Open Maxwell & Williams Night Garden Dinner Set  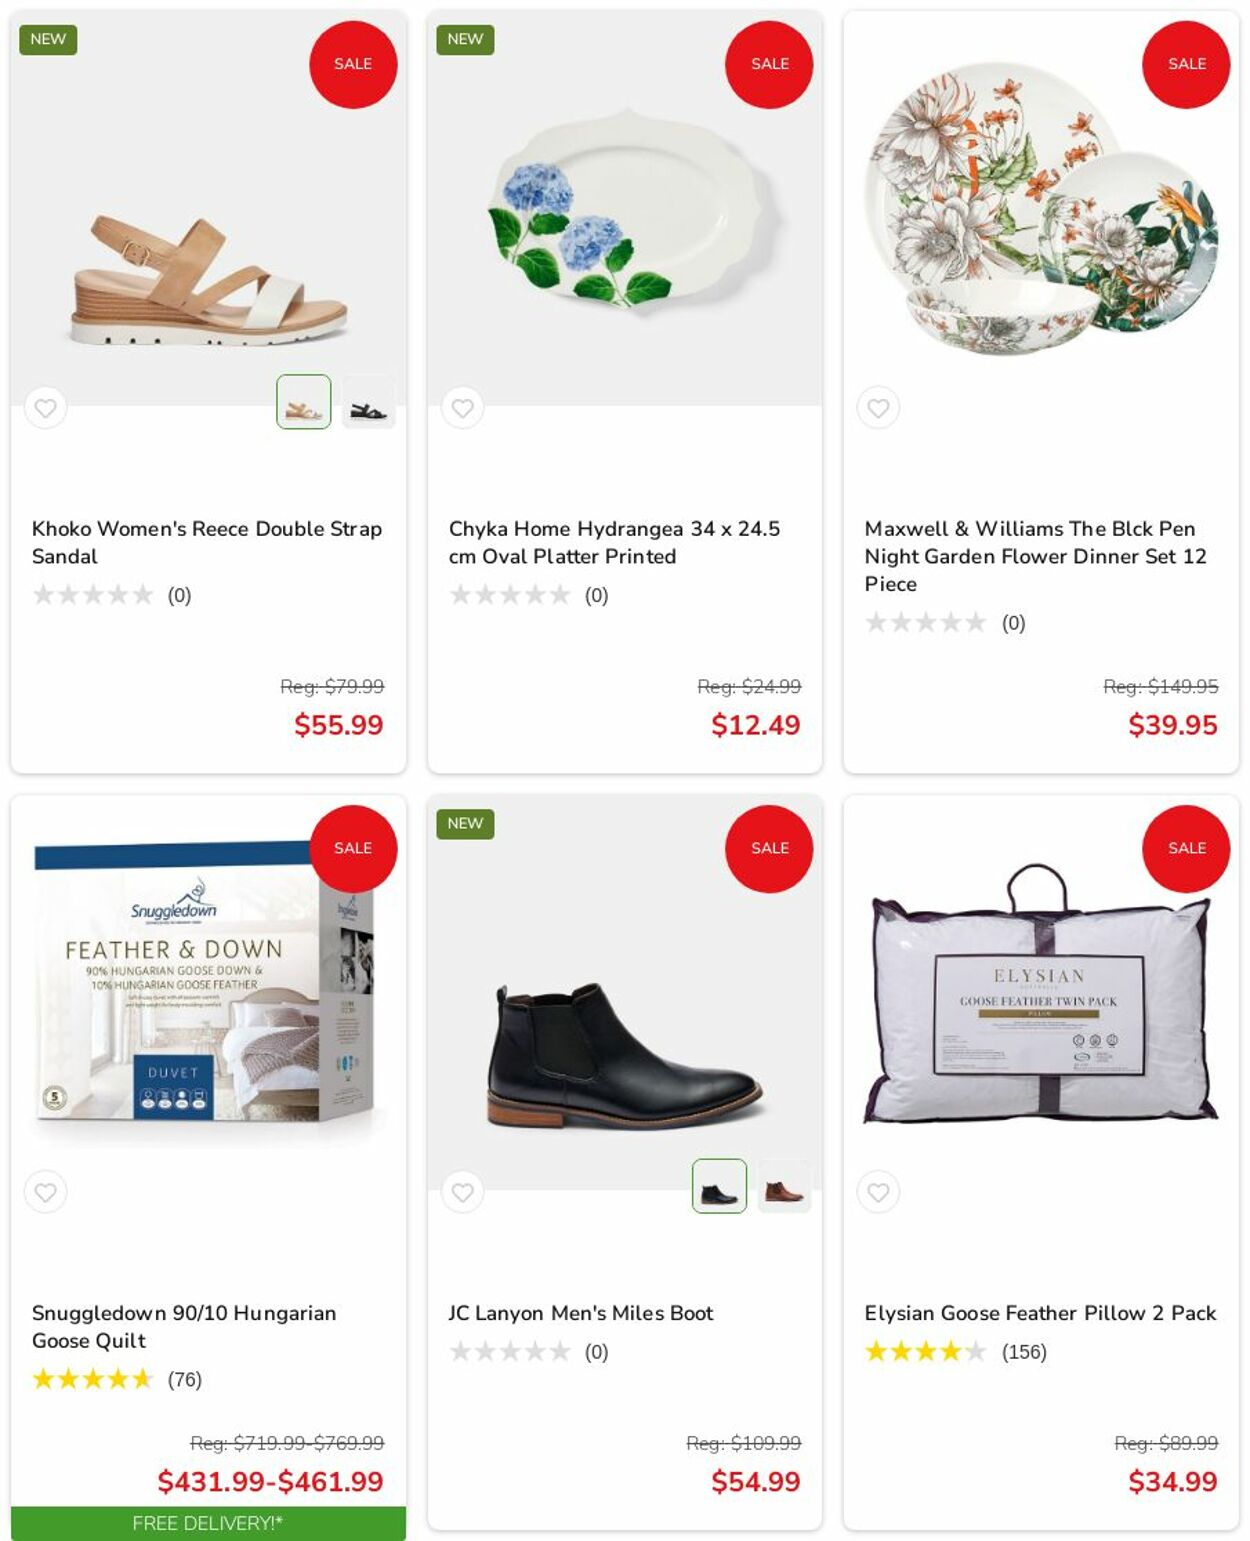click(x=1036, y=556)
